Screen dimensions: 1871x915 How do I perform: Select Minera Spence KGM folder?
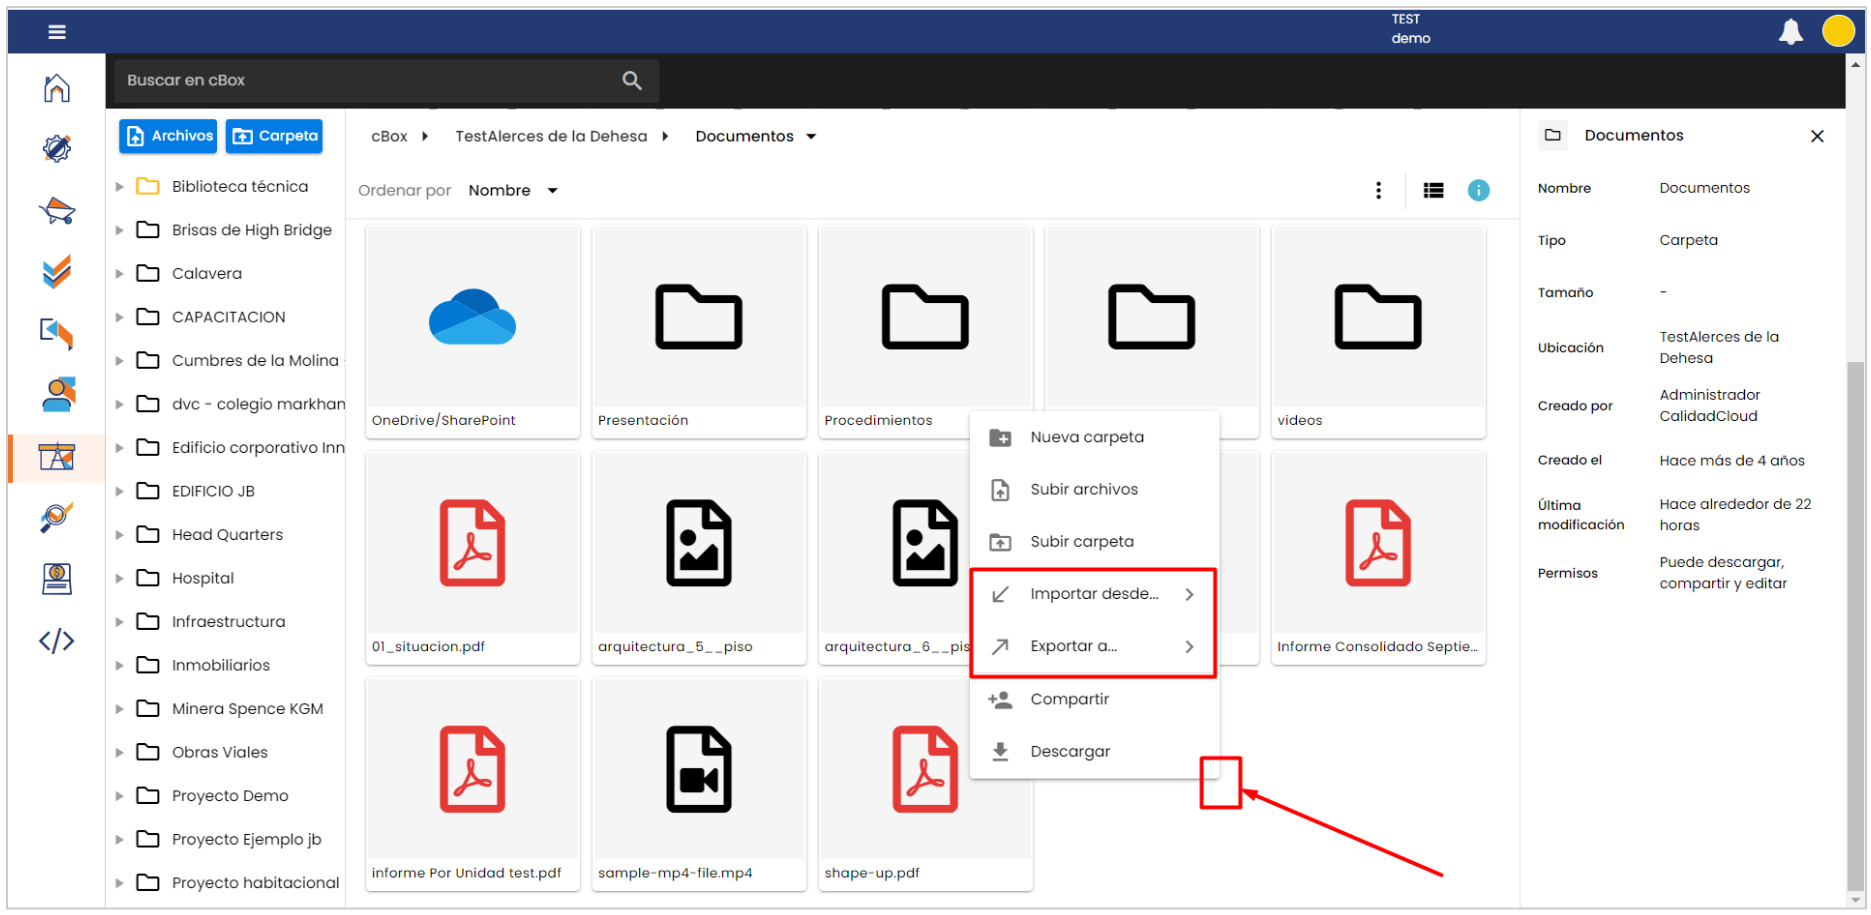coord(229,709)
